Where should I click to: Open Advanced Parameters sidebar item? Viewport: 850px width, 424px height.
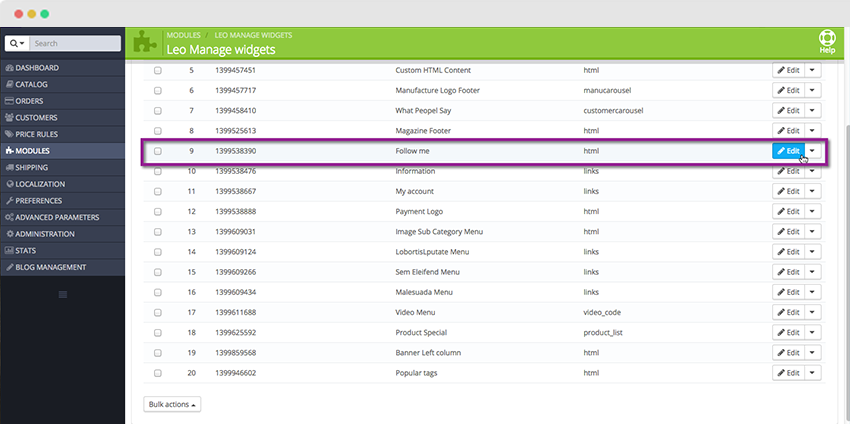point(57,217)
